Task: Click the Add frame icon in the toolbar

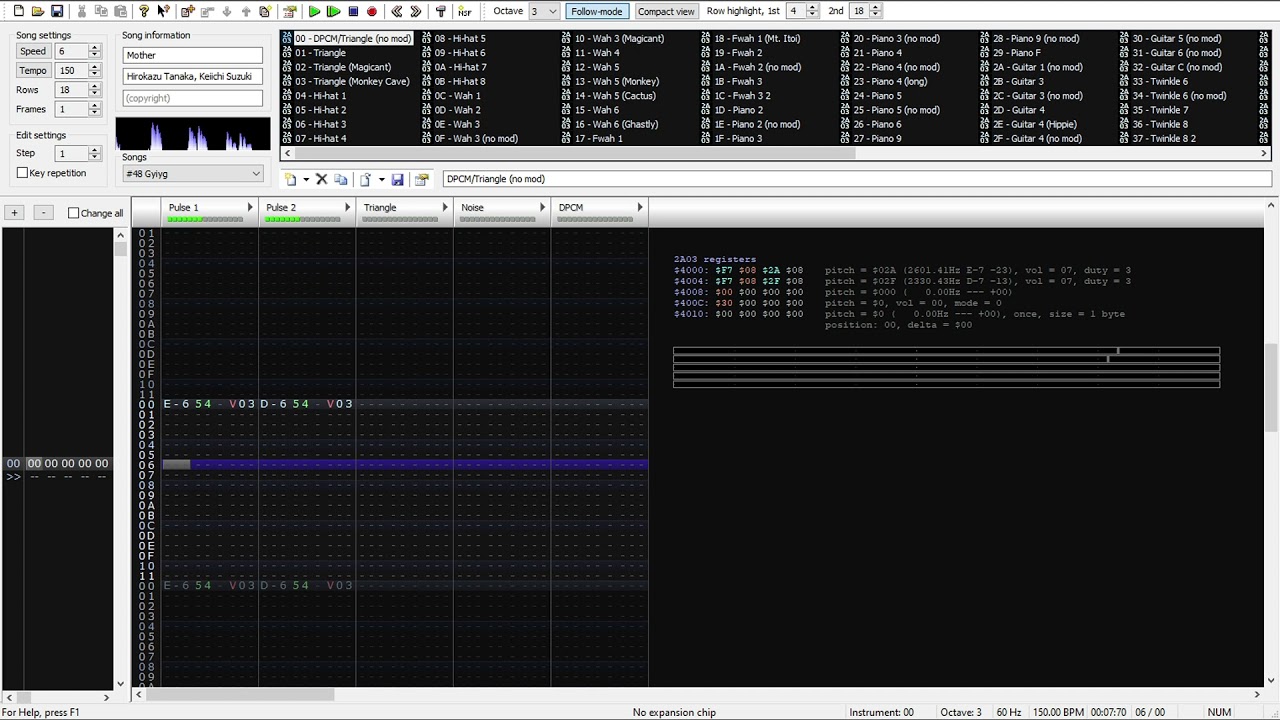Action: point(187,11)
